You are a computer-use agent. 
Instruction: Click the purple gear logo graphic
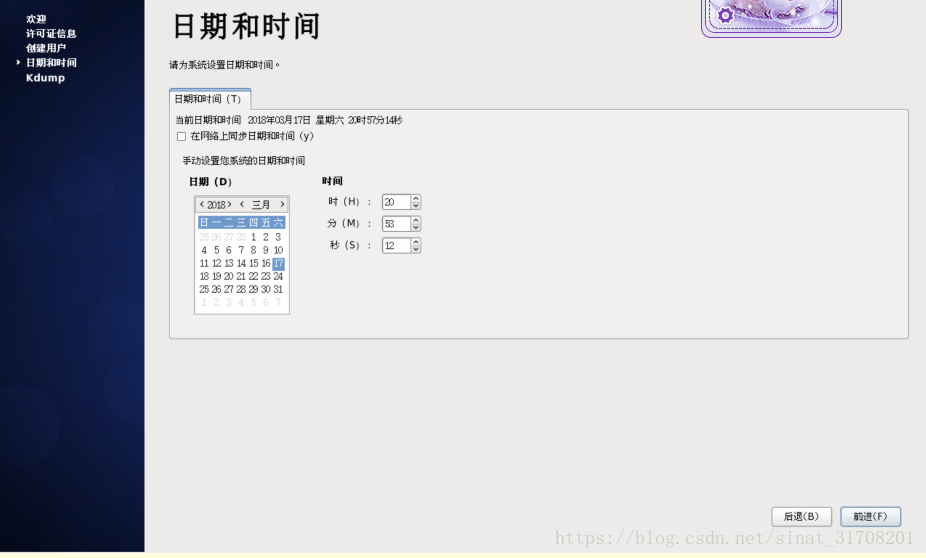click(x=725, y=15)
